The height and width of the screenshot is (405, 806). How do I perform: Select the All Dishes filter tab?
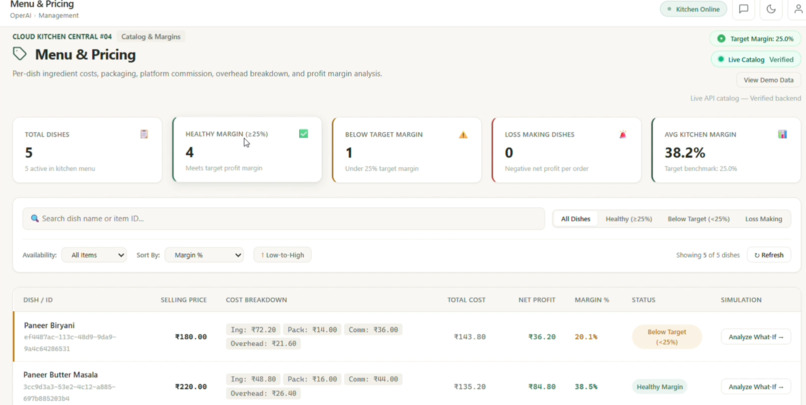point(575,219)
